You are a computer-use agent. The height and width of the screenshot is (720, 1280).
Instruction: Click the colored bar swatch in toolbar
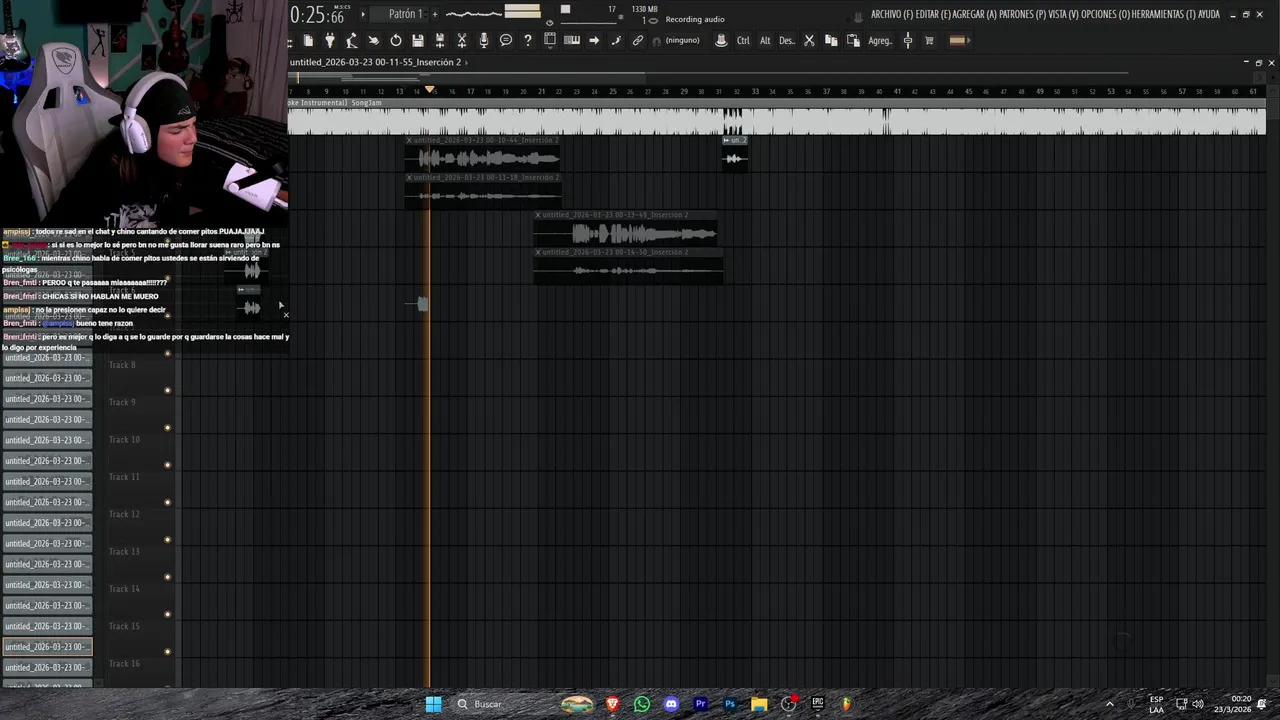coord(957,41)
